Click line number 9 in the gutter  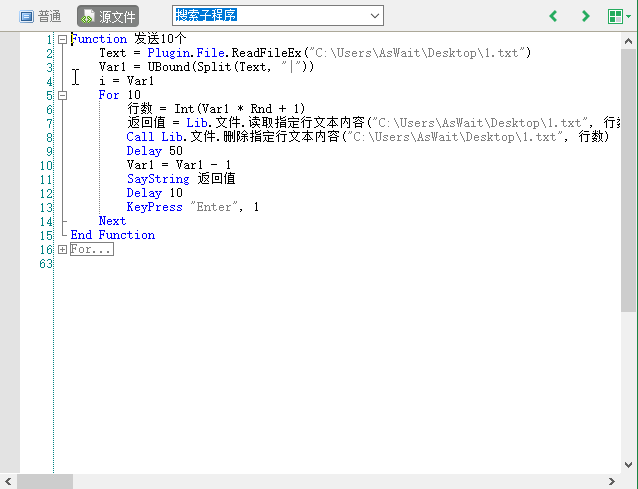48,151
